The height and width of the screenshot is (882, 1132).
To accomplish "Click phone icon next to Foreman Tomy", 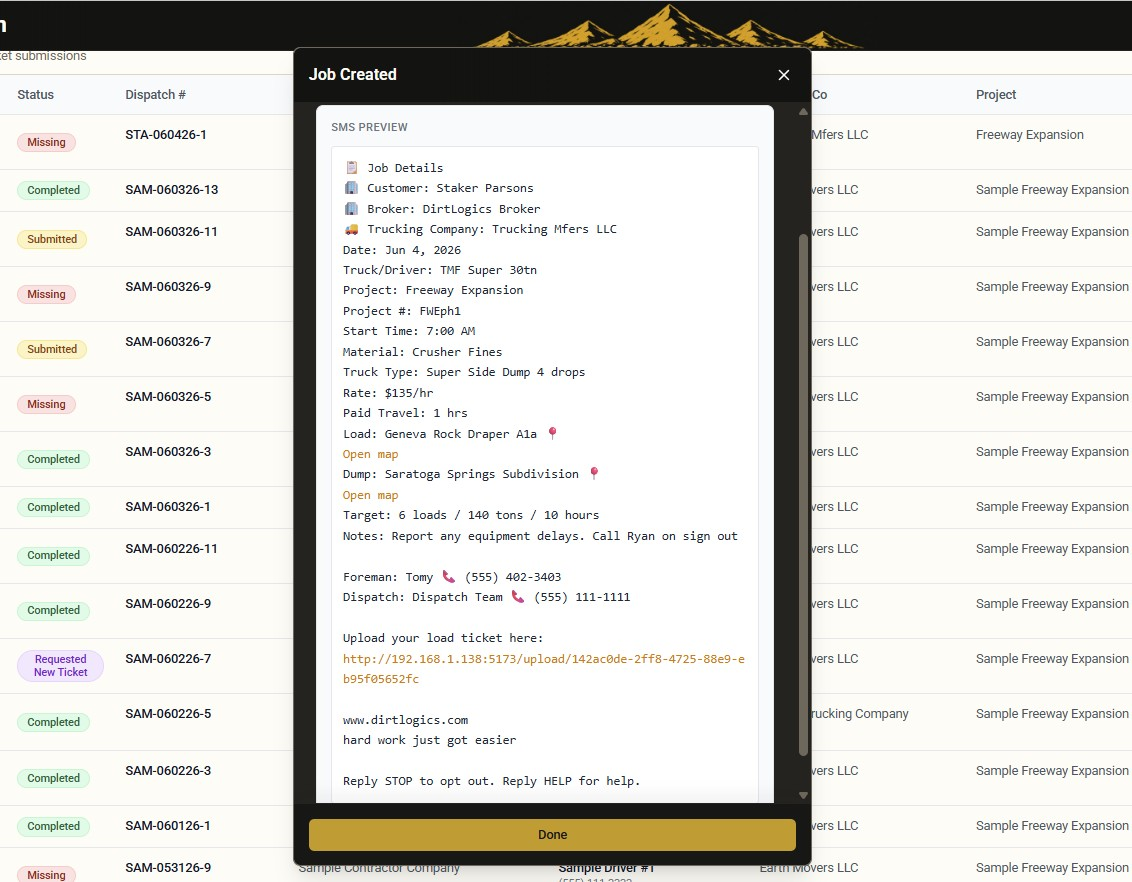I will 449,577.
